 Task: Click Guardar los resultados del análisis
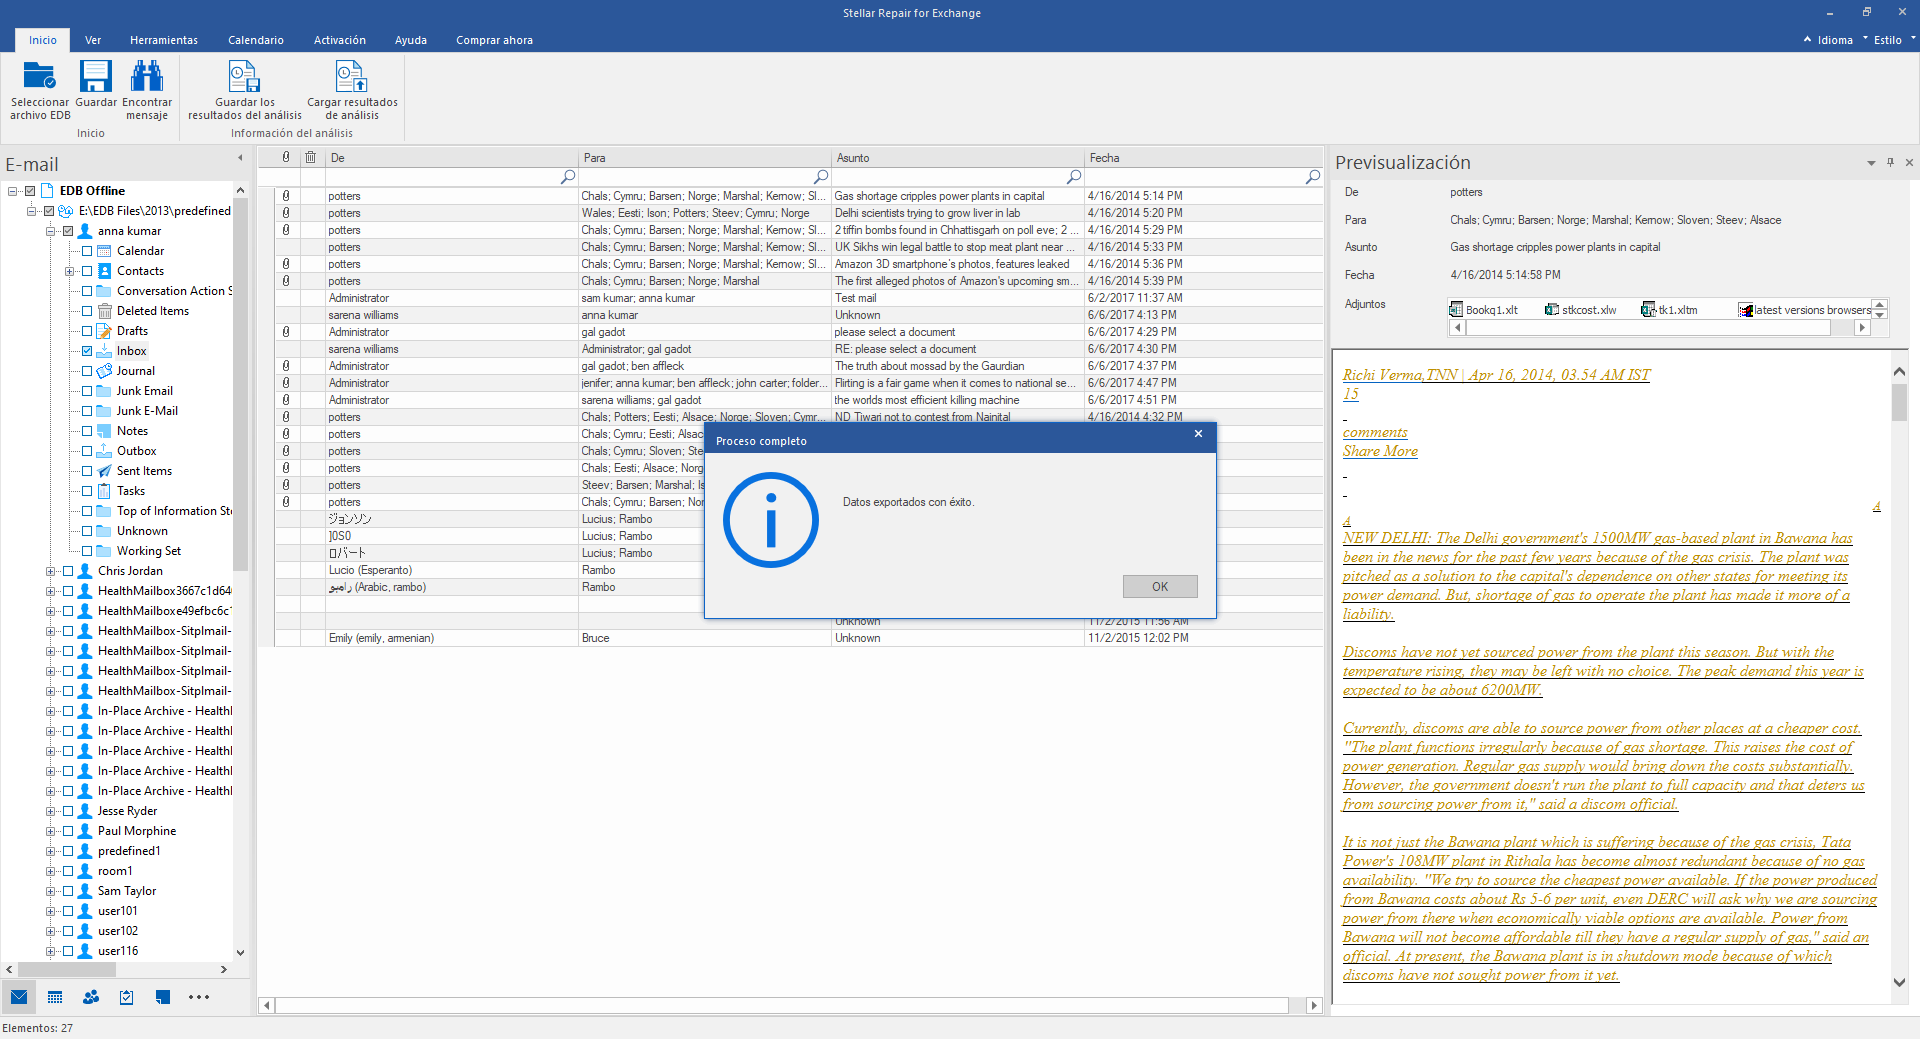click(x=245, y=90)
